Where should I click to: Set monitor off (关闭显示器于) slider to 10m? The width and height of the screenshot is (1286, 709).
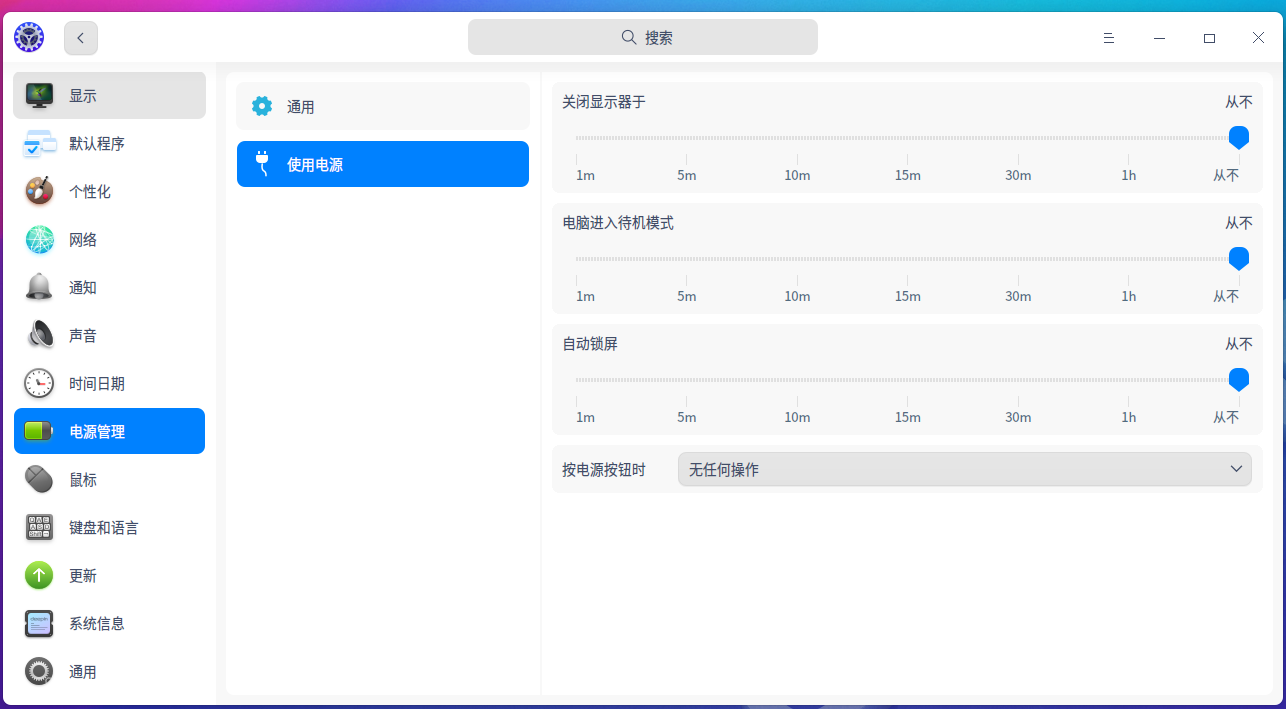(x=797, y=138)
